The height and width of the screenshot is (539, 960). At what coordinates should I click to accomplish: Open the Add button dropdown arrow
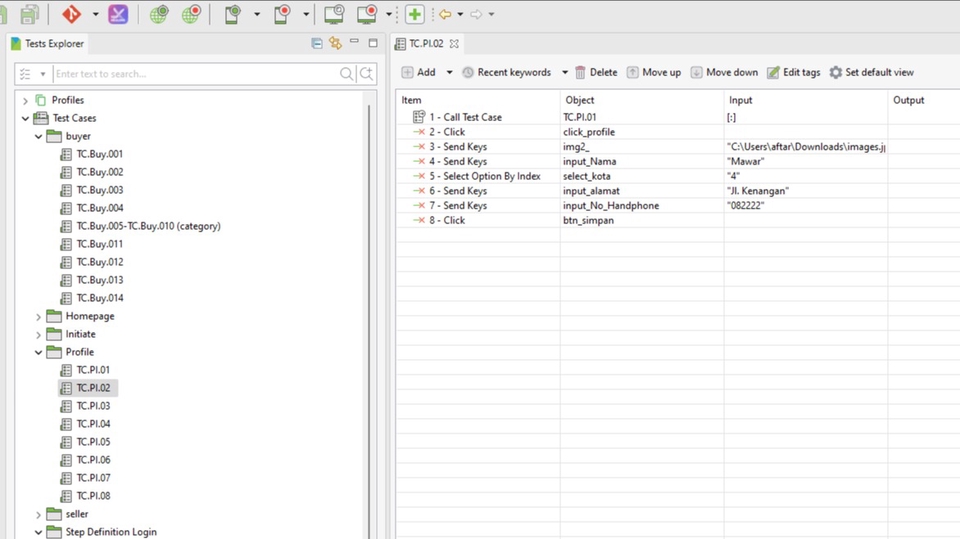[x=449, y=72]
